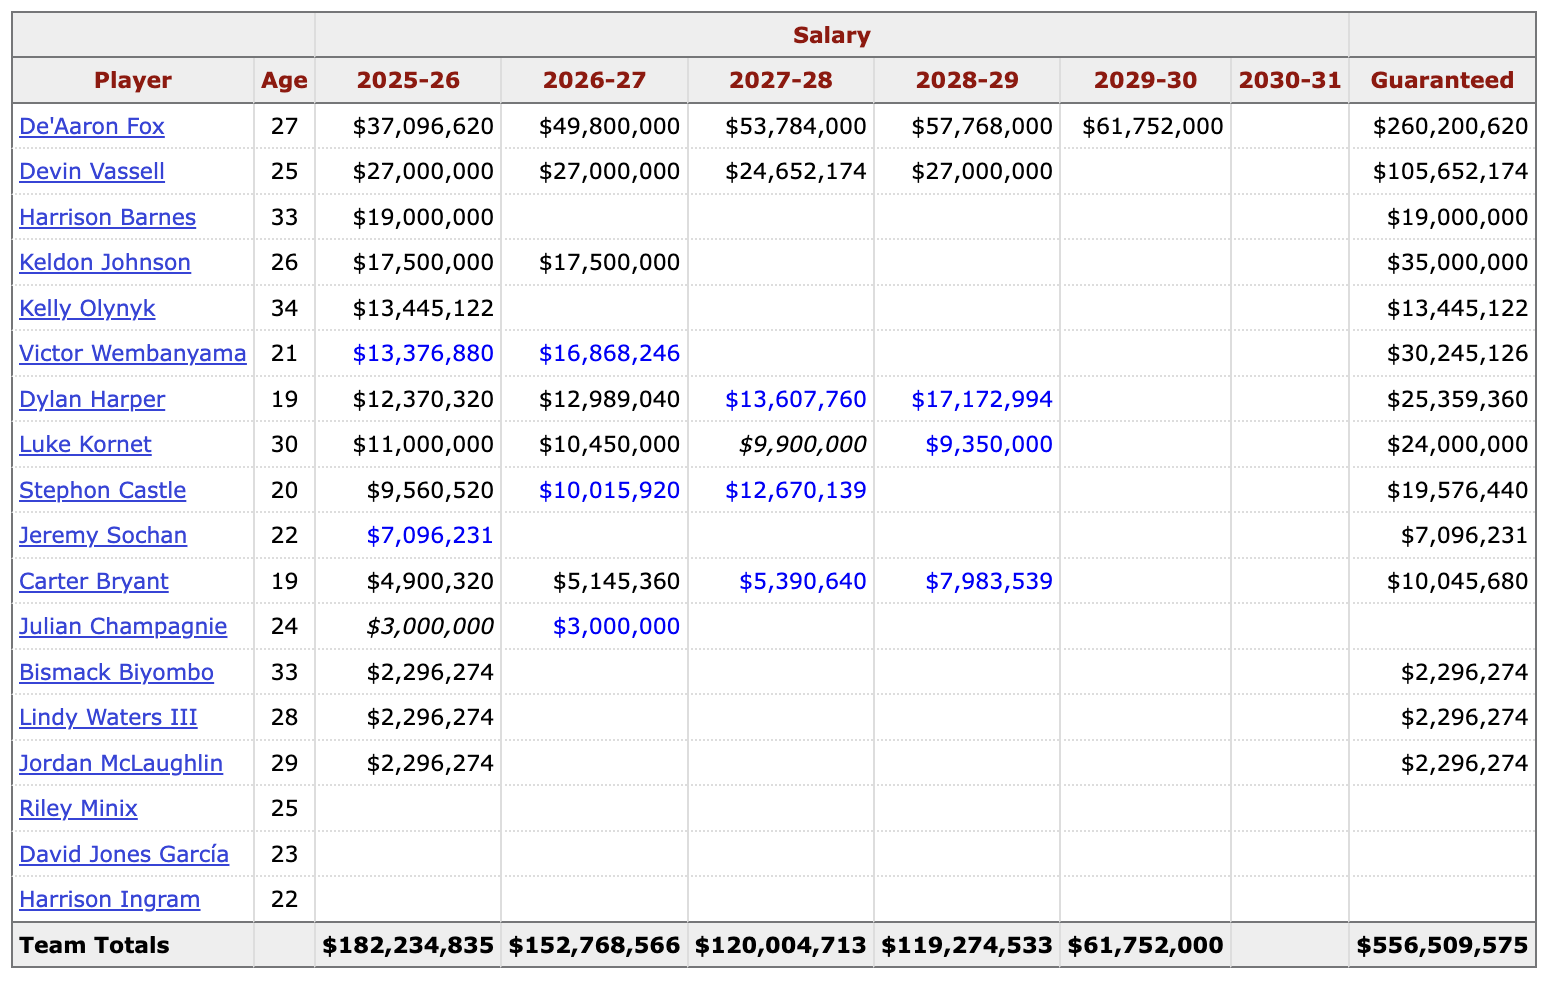
Task: Sort table by Age column header
Action: pyautogui.click(x=284, y=80)
